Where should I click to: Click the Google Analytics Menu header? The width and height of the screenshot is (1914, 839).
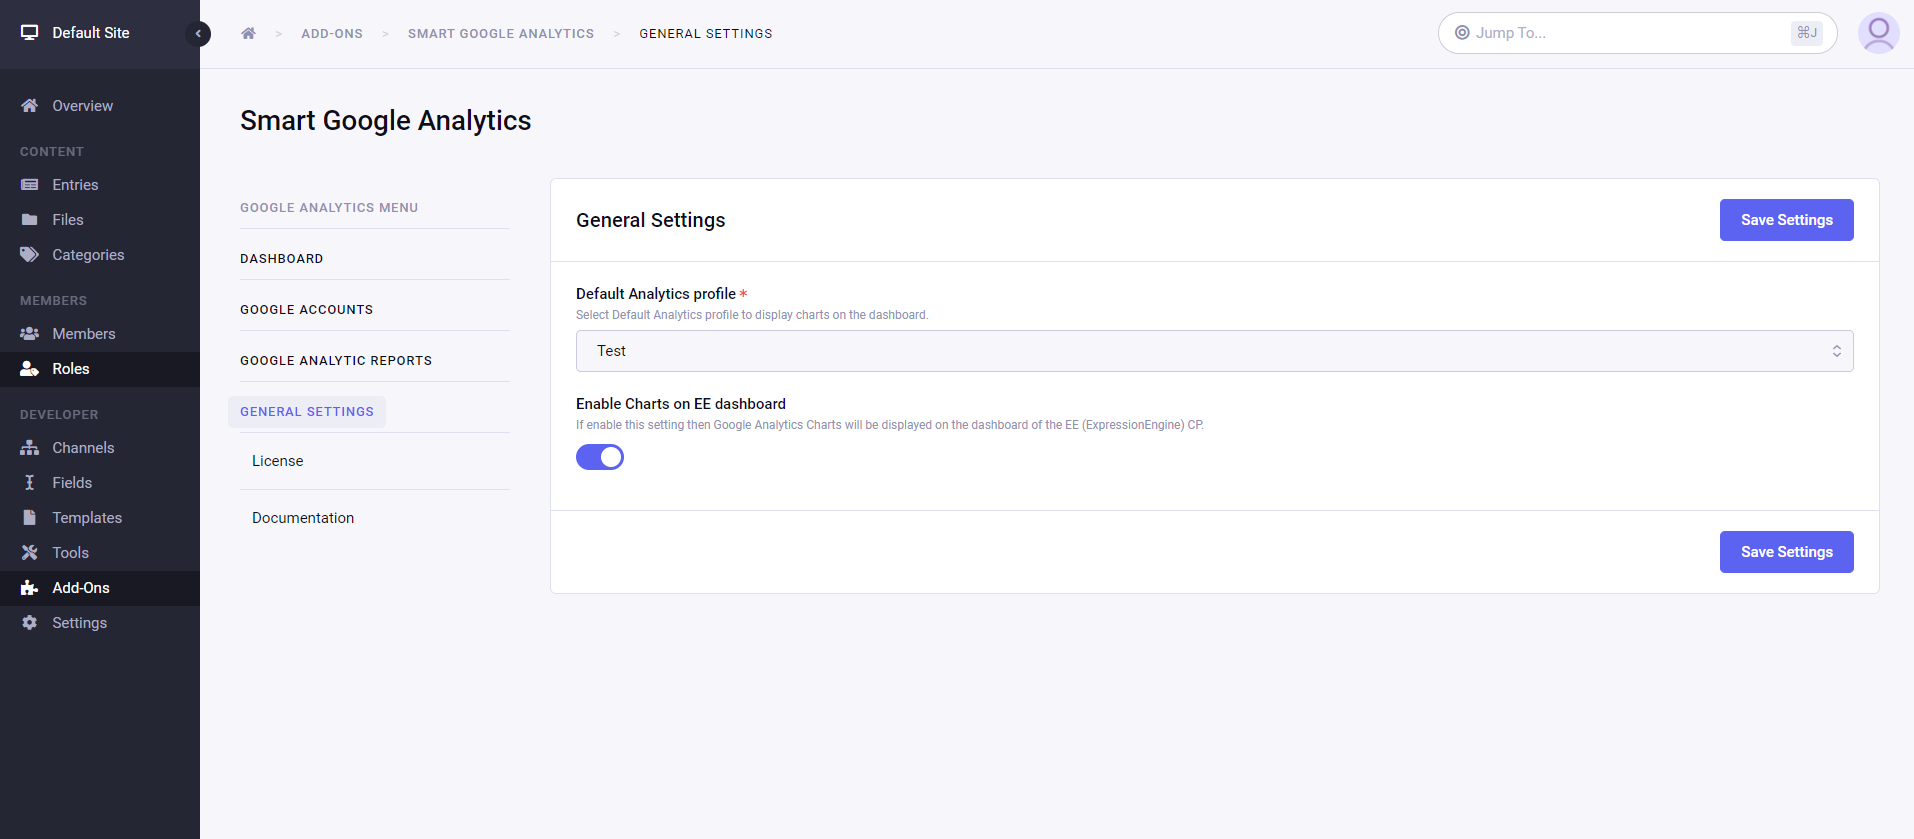(329, 208)
